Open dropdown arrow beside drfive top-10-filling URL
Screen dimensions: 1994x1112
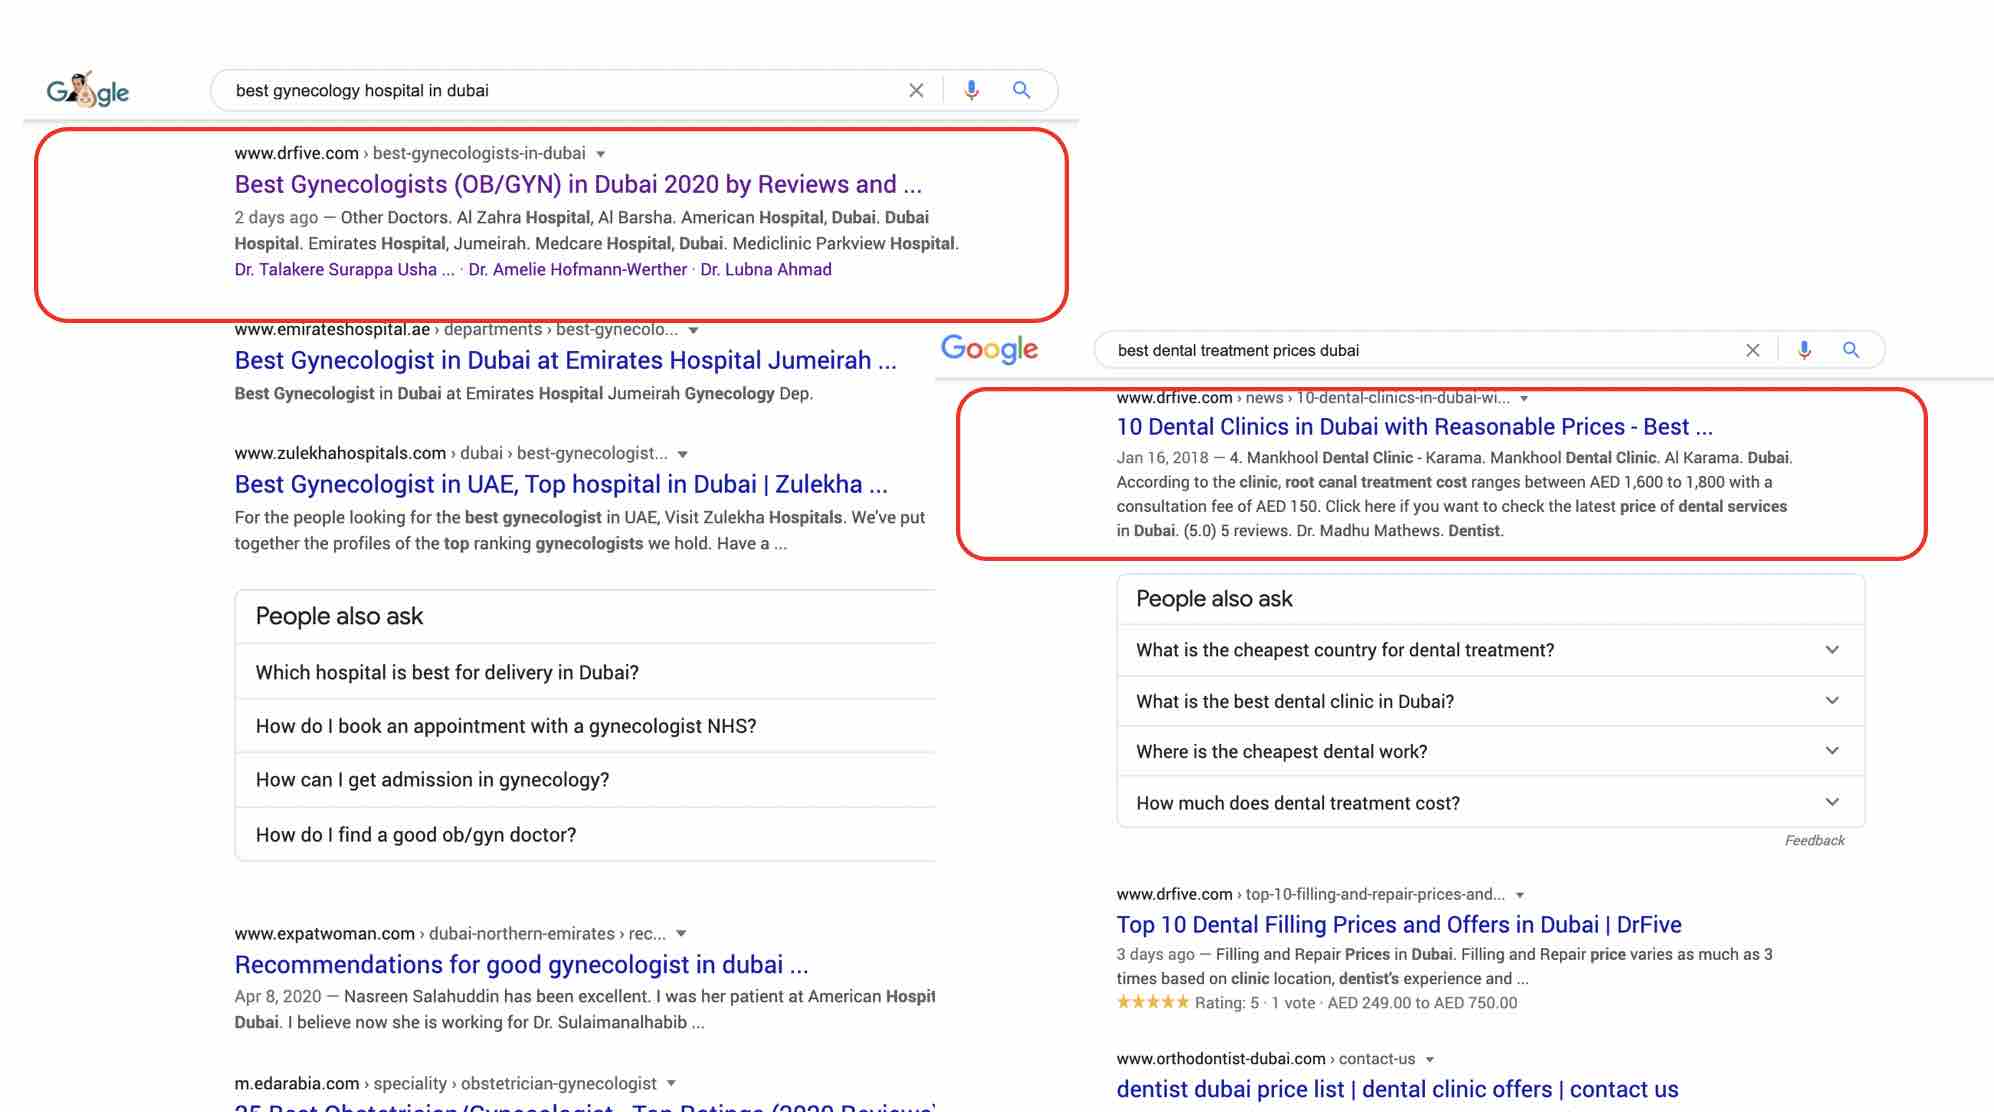pos(1520,895)
